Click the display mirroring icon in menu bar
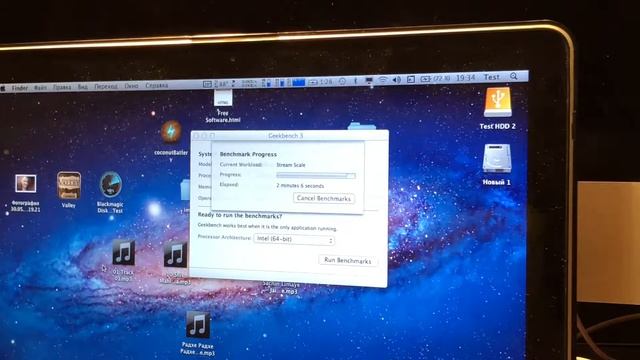 pyautogui.click(x=369, y=80)
